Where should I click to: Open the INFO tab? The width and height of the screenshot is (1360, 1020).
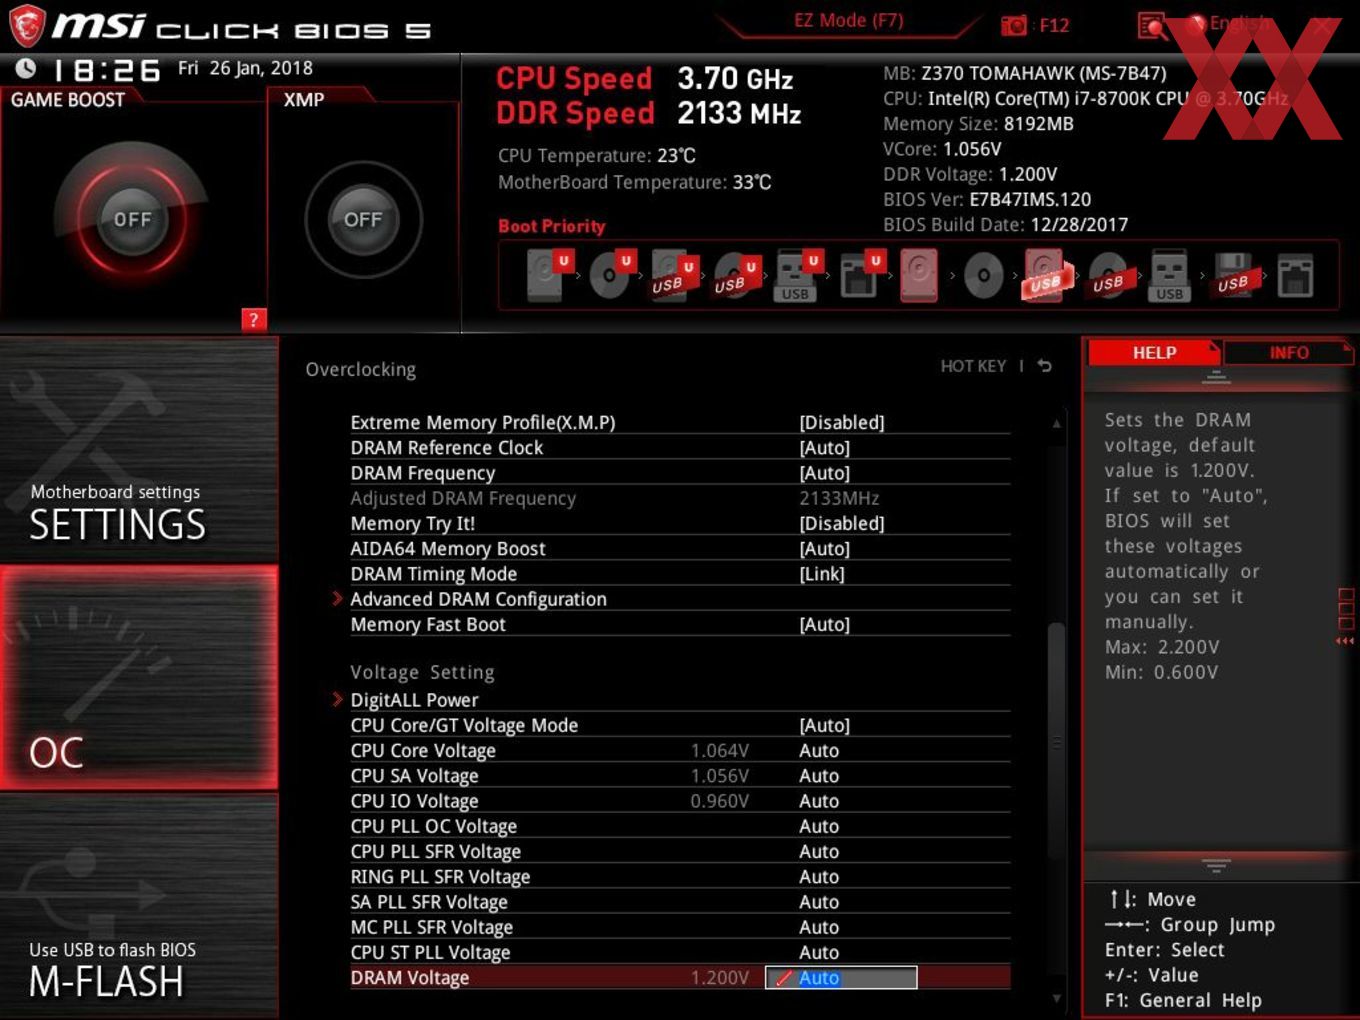click(1289, 352)
